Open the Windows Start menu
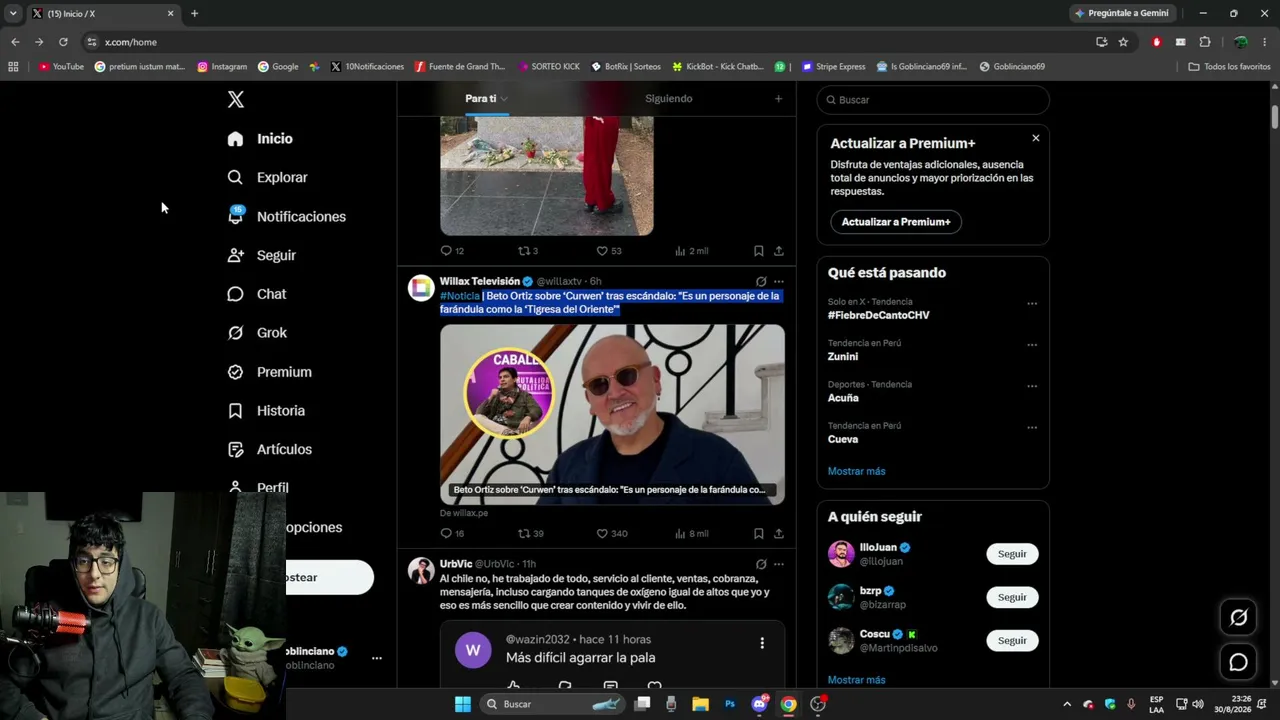The height and width of the screenshot is (720, 1280). pos(463,704)
